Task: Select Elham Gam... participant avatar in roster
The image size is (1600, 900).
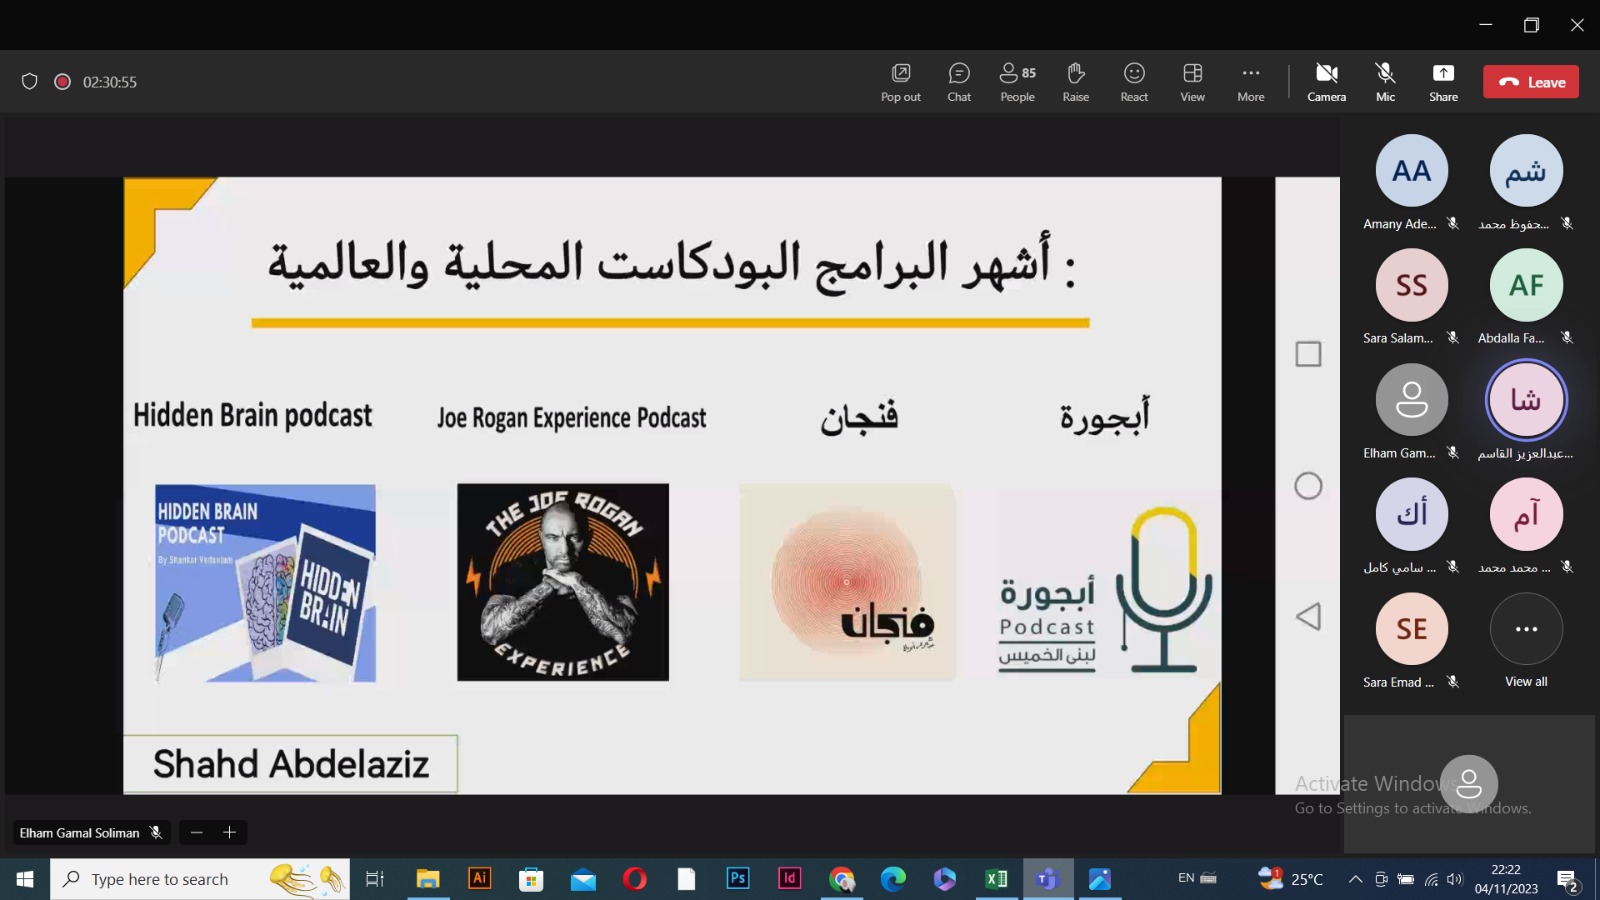Action: [1411, 400]
